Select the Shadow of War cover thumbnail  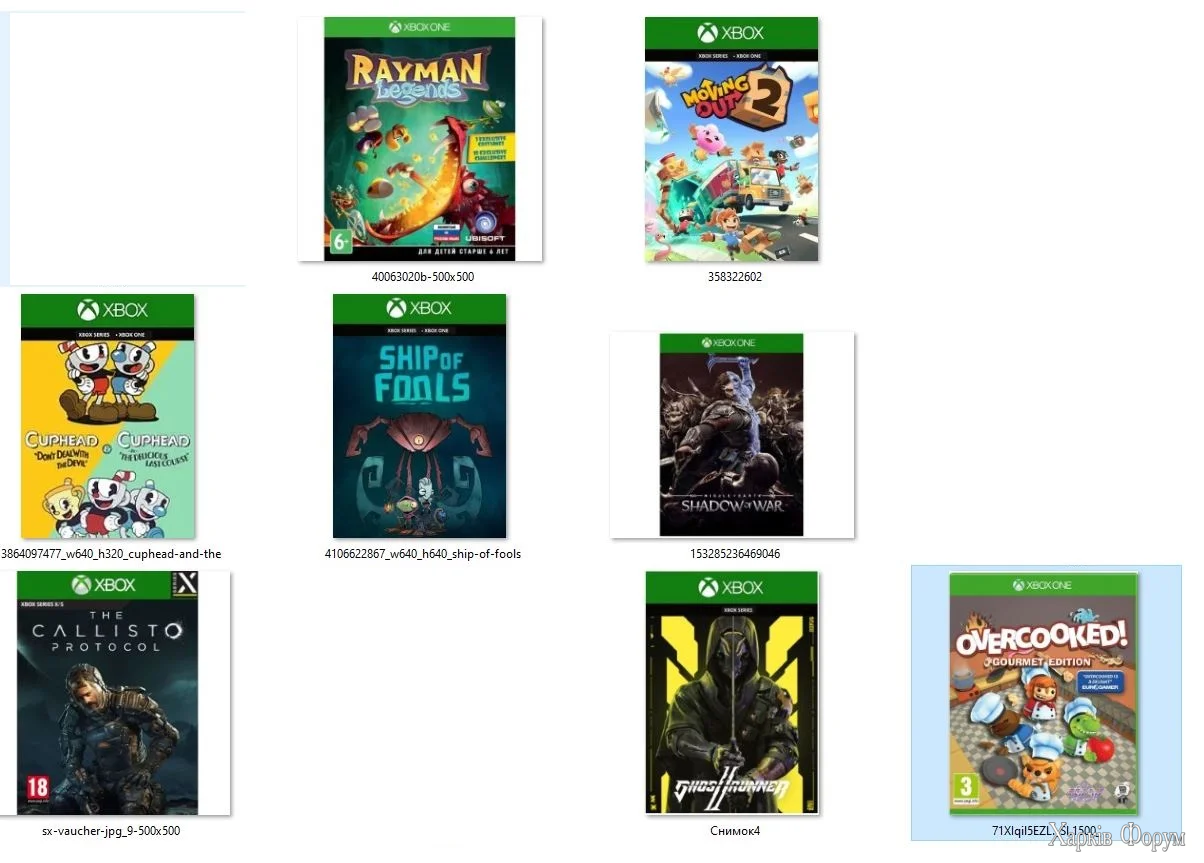[732, 435]
